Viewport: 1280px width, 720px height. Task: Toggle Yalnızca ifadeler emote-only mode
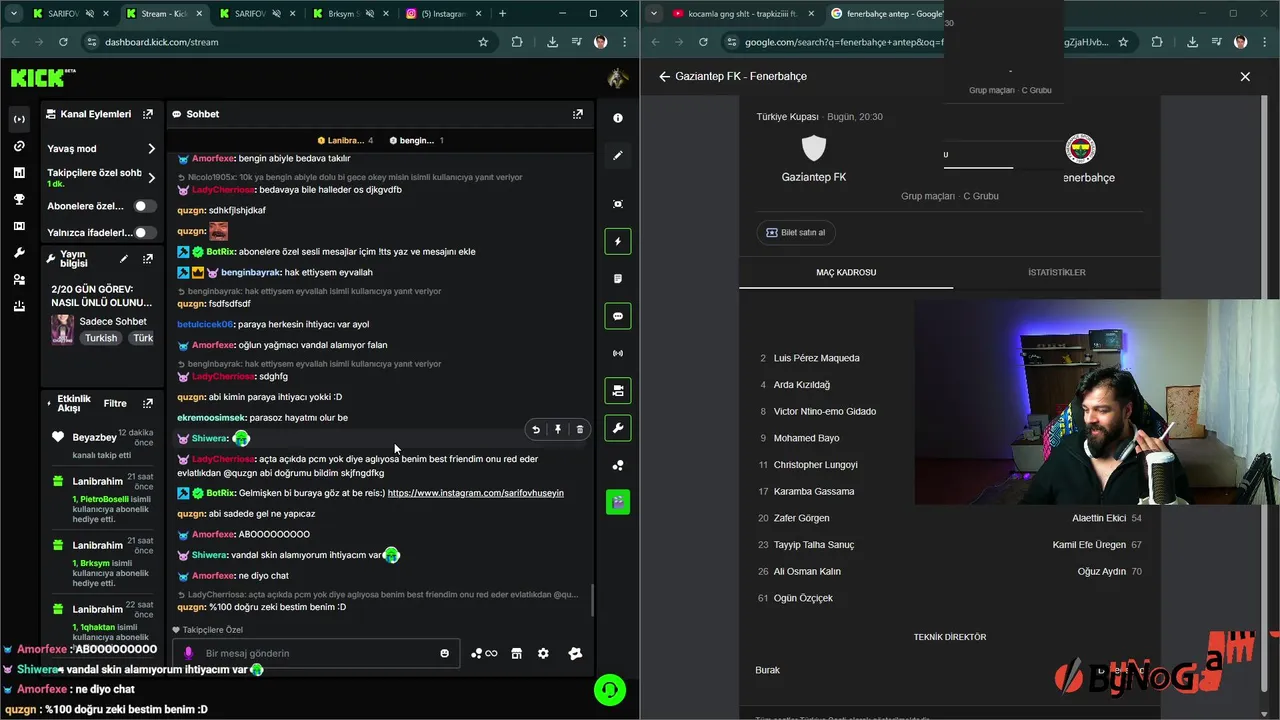[x=146, y=232]
